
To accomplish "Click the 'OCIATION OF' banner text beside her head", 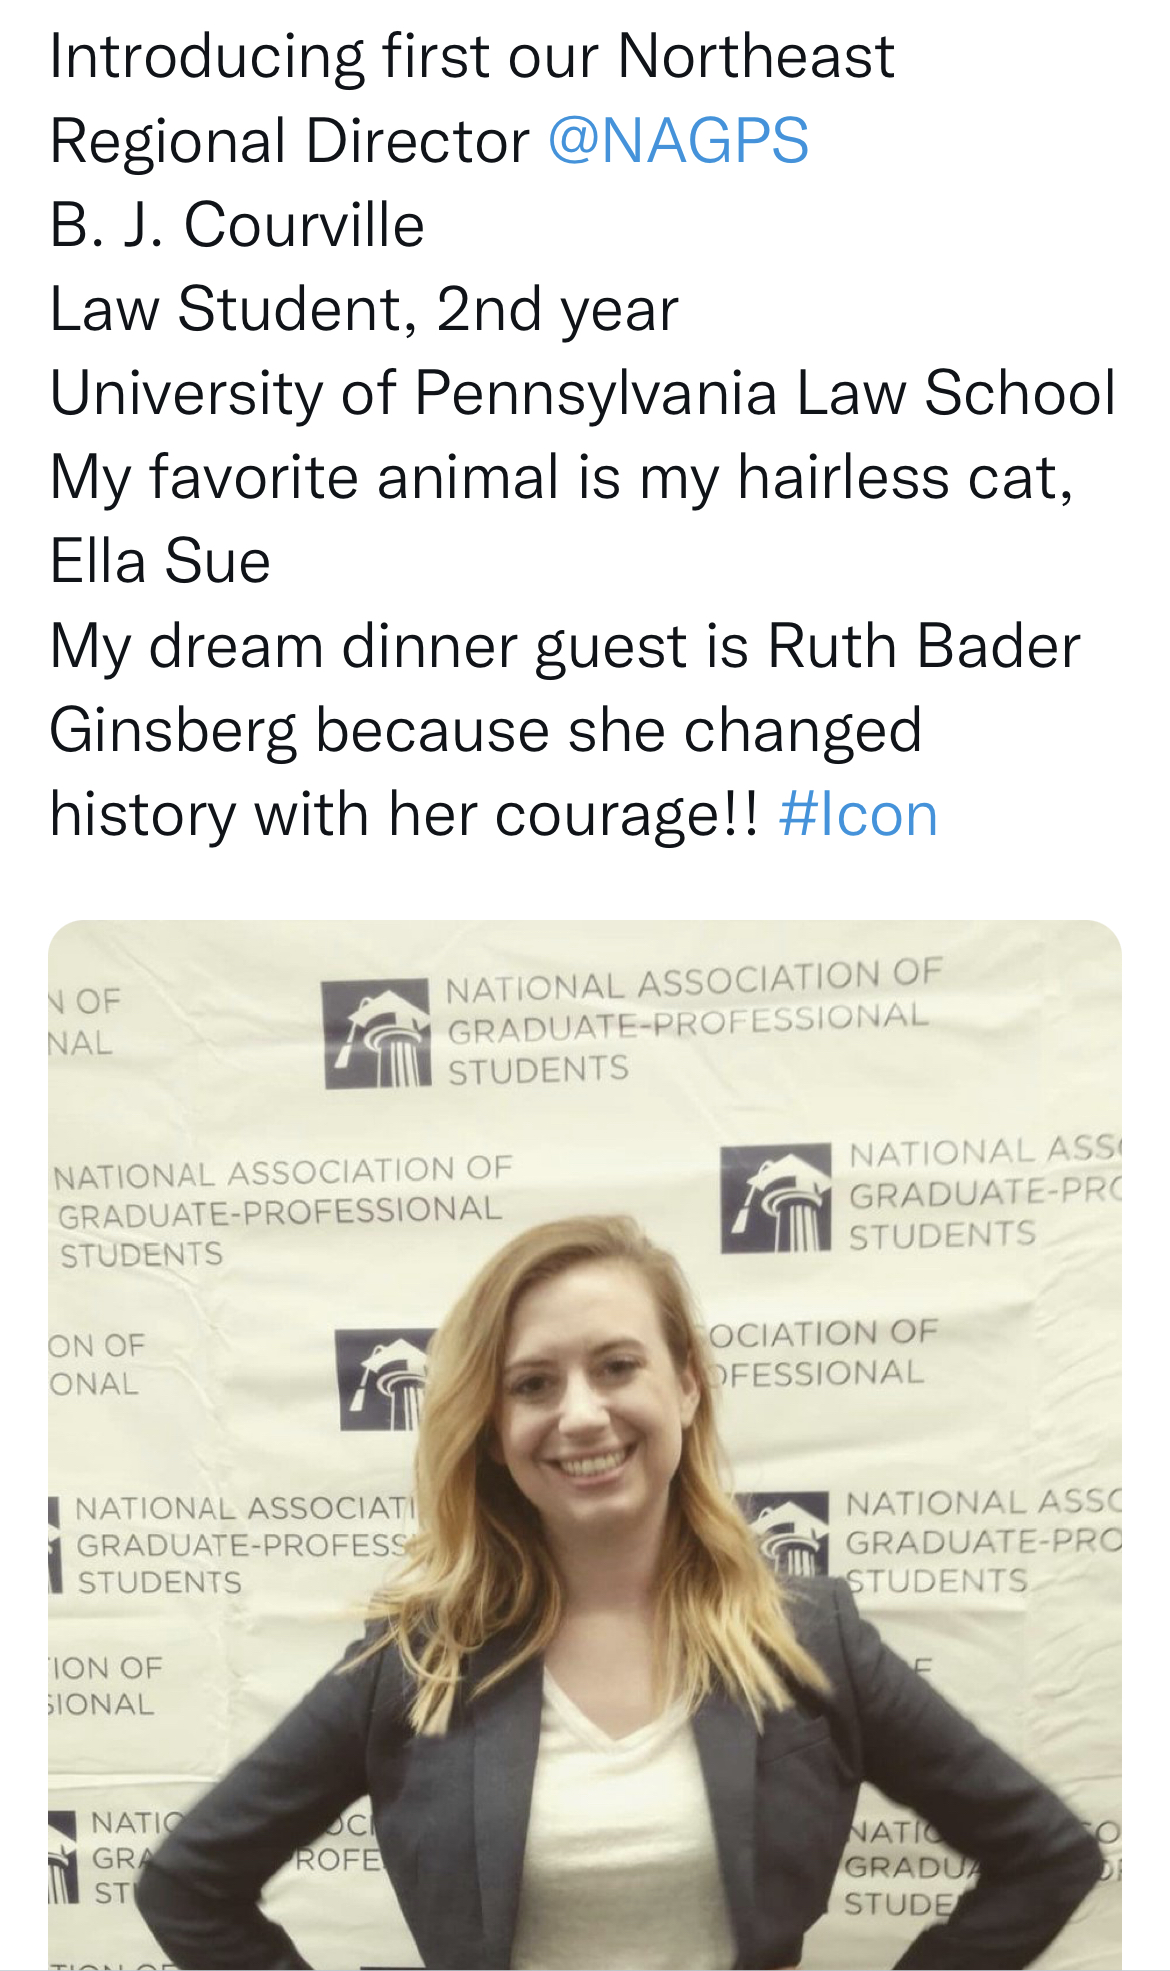I will 822,1333.
